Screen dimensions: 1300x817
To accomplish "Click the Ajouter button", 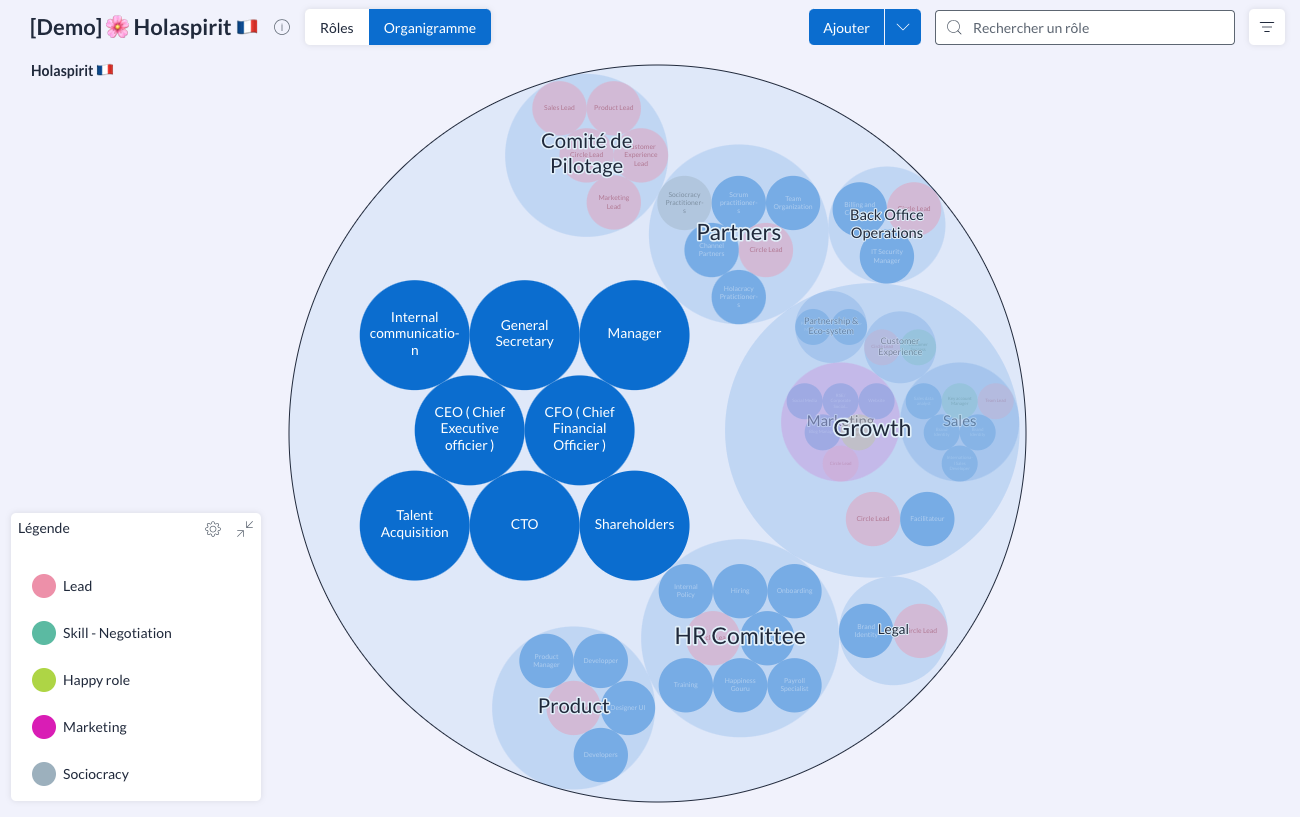I will [846, 27].
